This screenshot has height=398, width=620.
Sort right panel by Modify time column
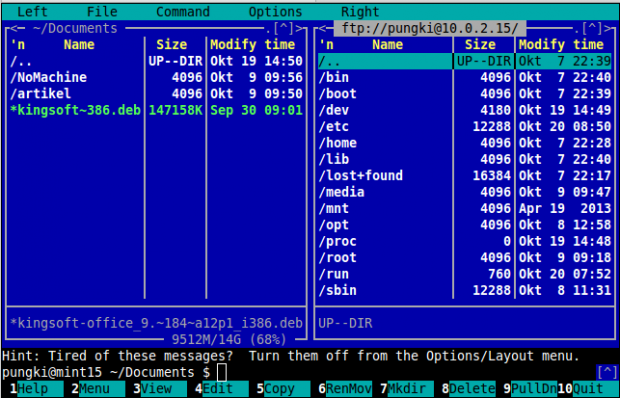click(x=561, y=45)
